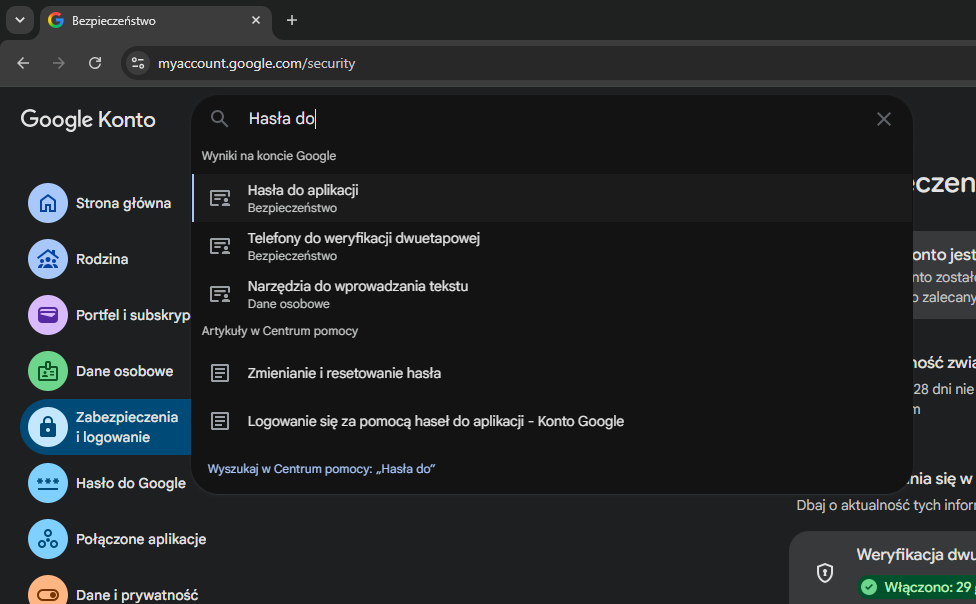Click Wyszukaj w Centrum pomocy link
This screenshot has height=604, width=976.
pyautogui.click(x=321, y=469)
